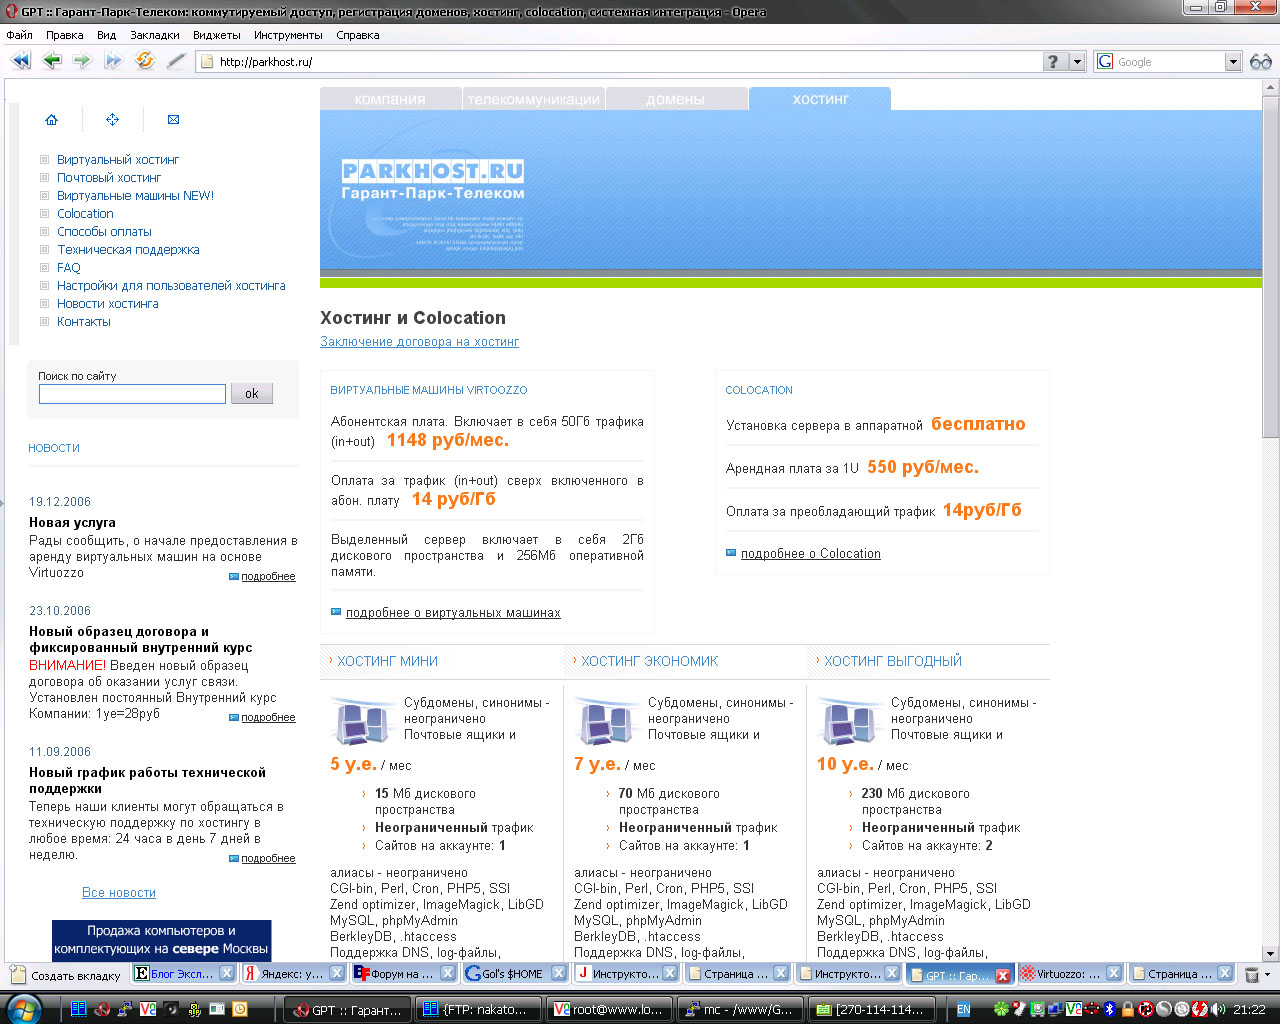Click the vertical page scrollbar thumb
Image resolution: width=1280 pixels, height=1024 pixels.
(x=1270, y=267)
